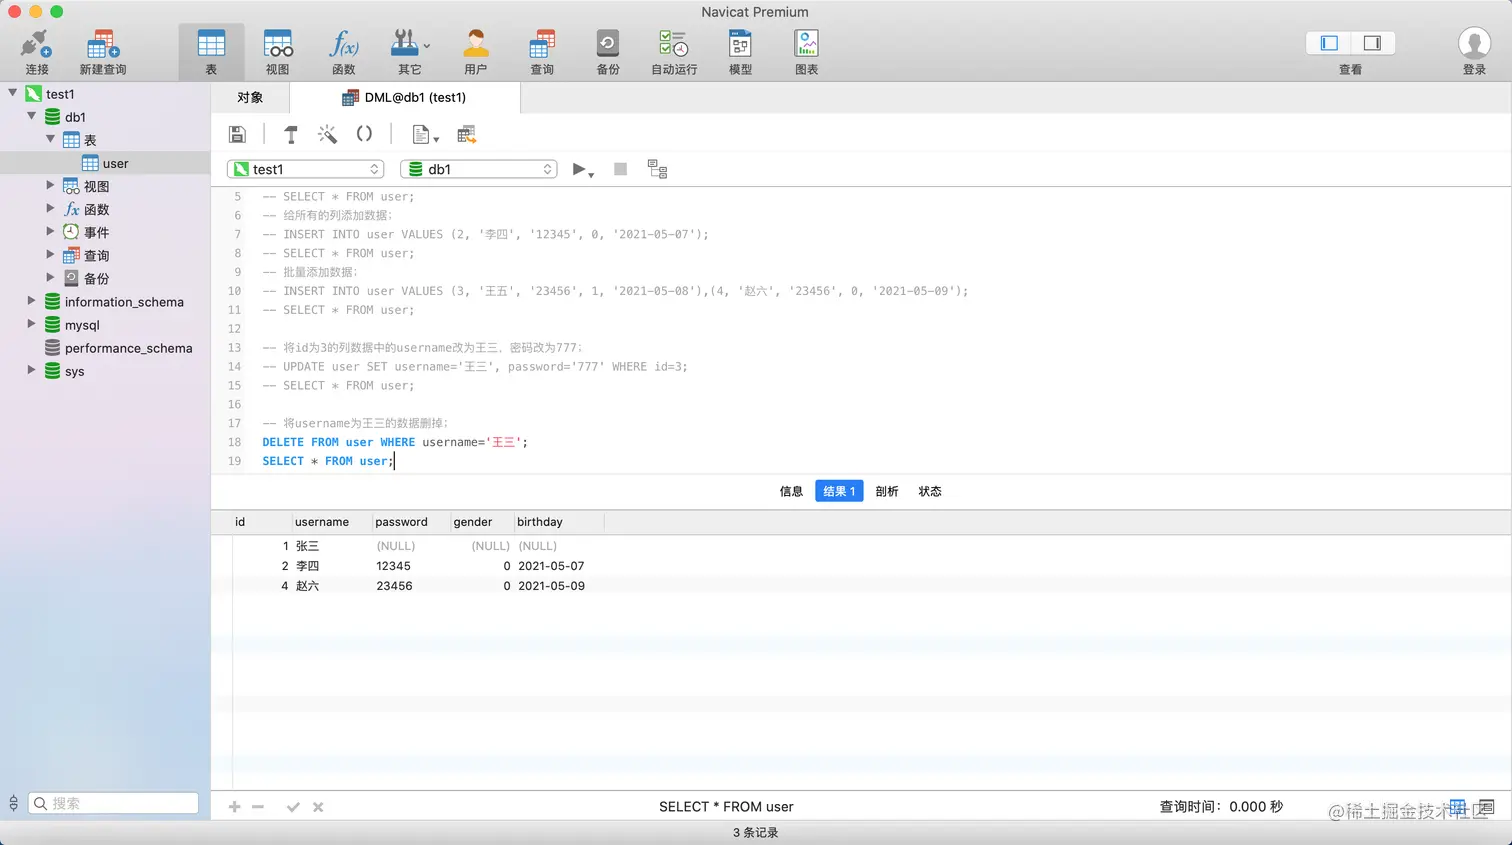
Task: Toggle the right information pane view
Action: [1372, 43]
